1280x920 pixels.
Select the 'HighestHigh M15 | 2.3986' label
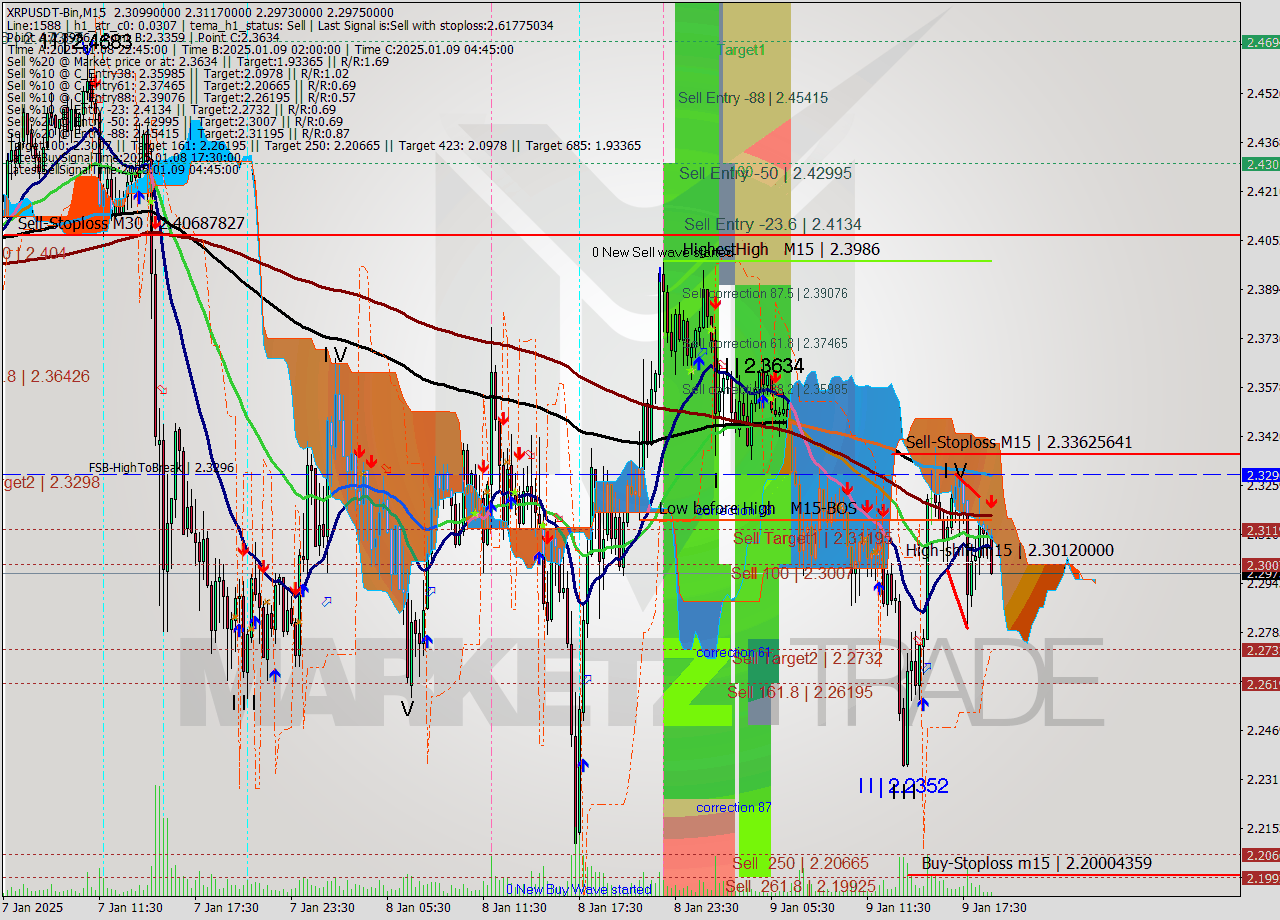pyautogui.click(x=781, y=249)
